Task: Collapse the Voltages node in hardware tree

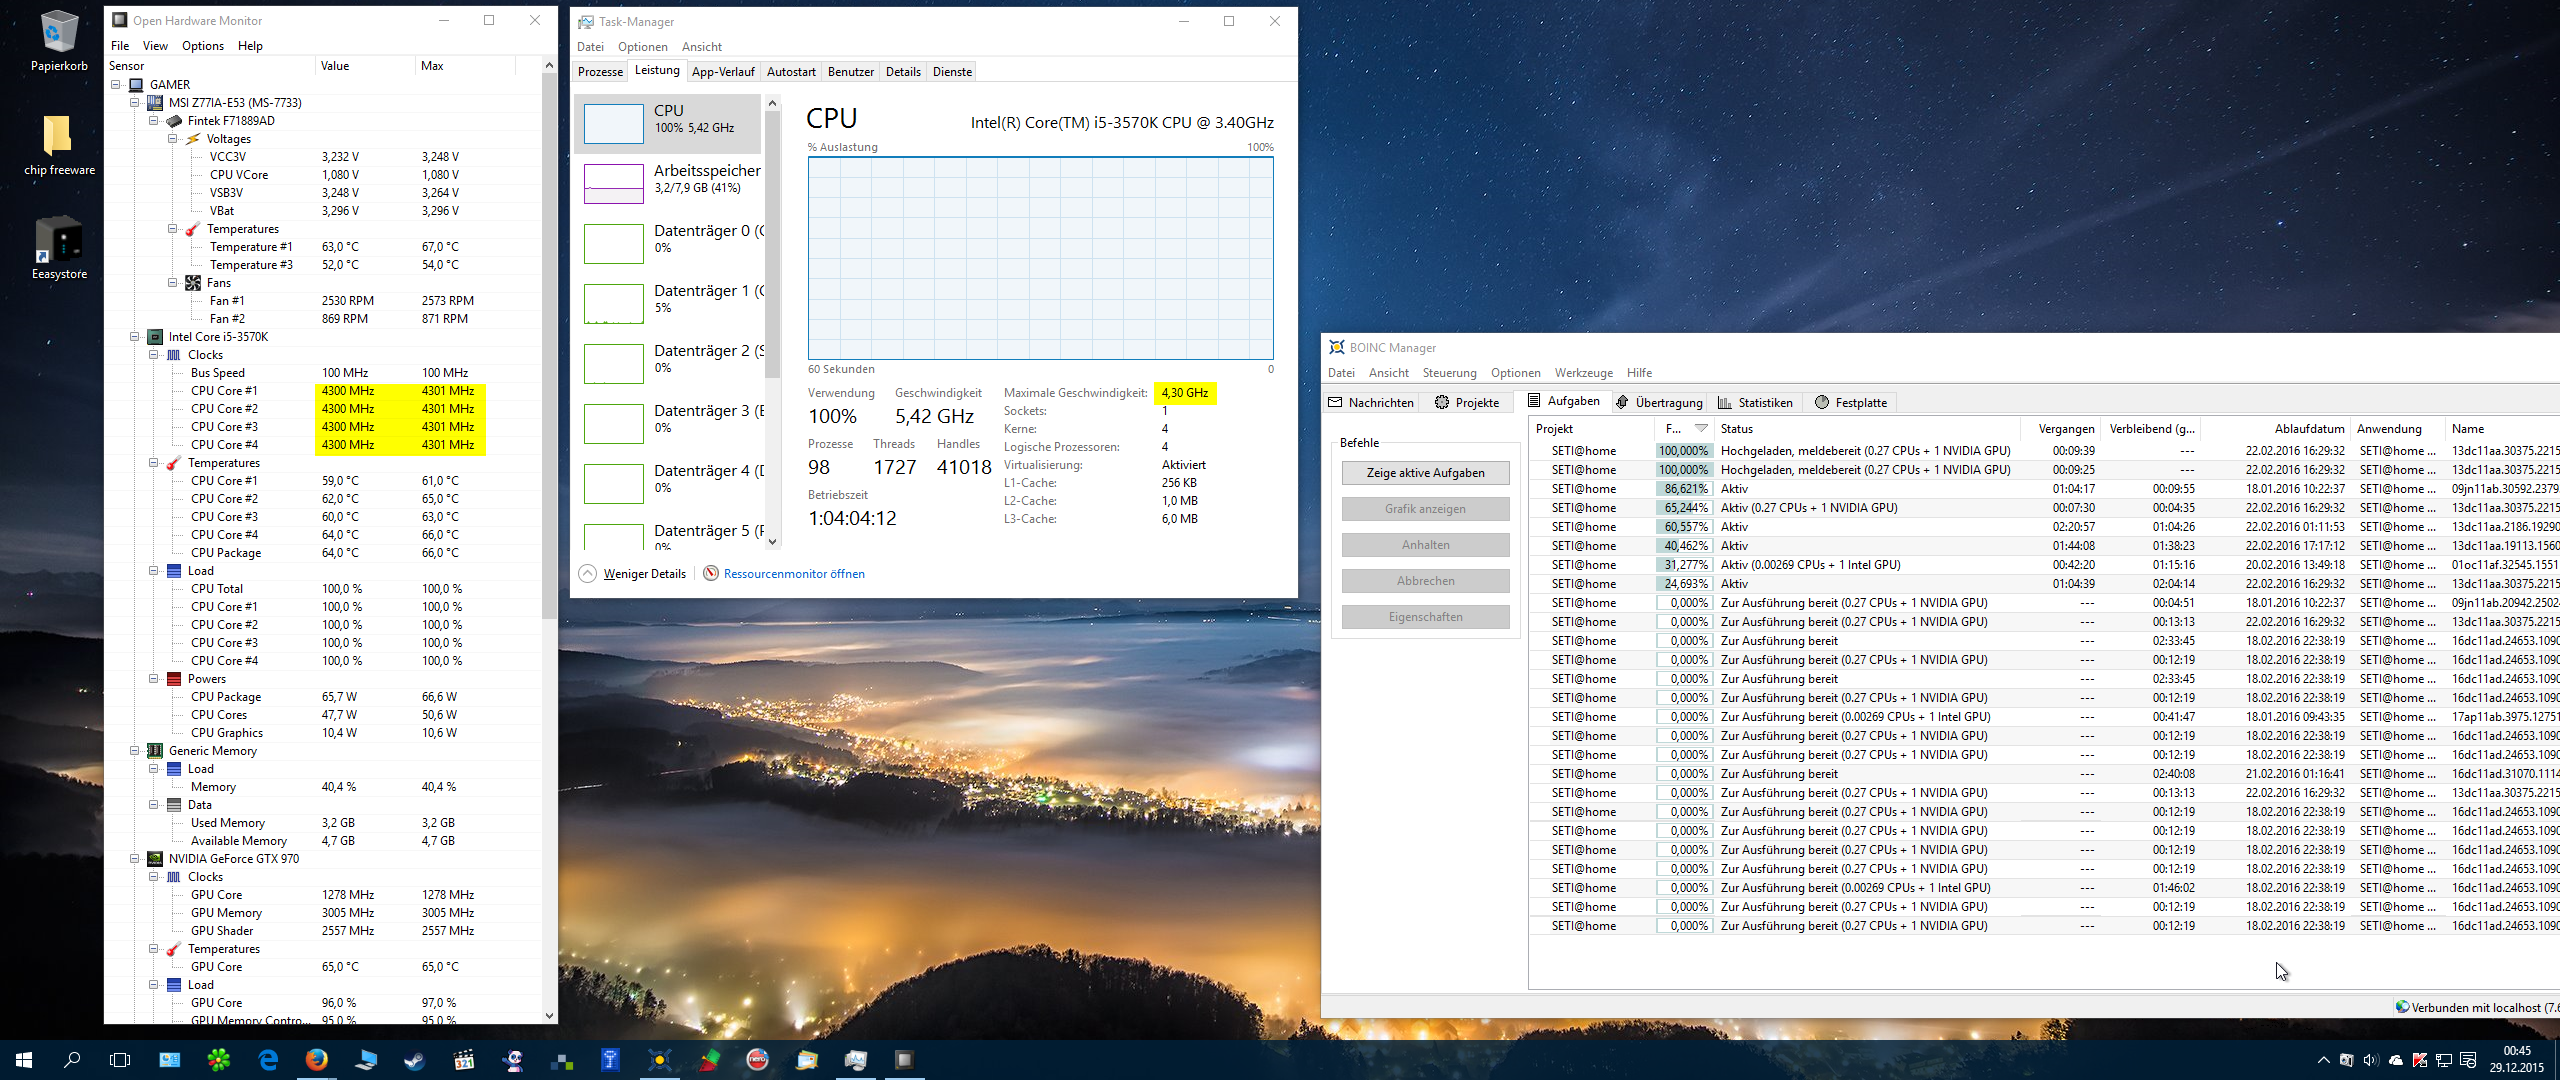Action: (173, 139)
